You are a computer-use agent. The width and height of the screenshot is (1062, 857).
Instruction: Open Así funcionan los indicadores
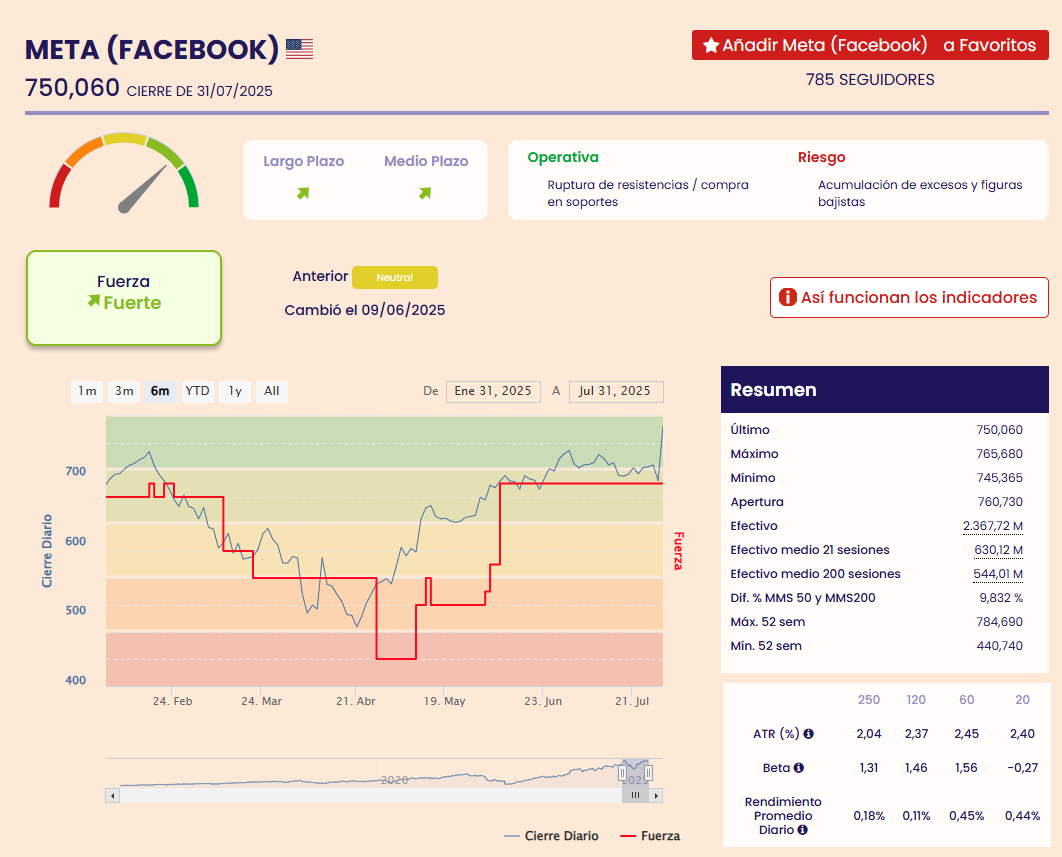pyautogui.click(x=909, y=297)
